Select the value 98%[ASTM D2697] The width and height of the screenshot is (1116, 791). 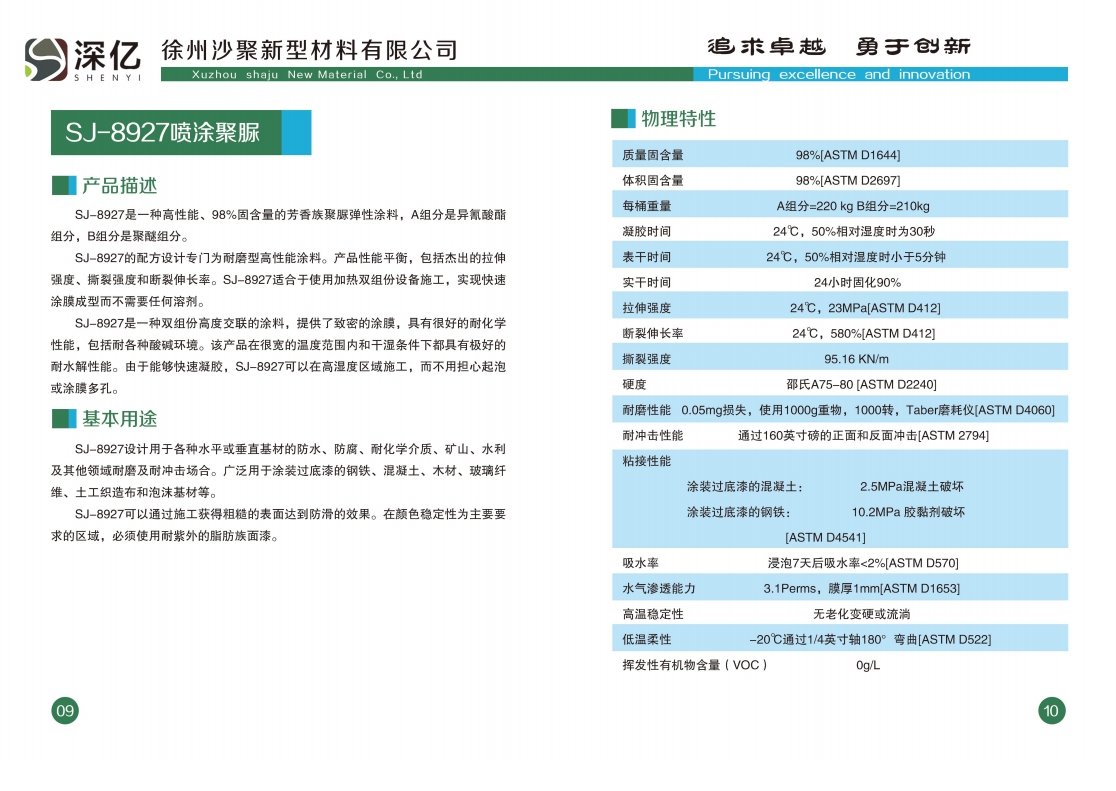(848, 181)
